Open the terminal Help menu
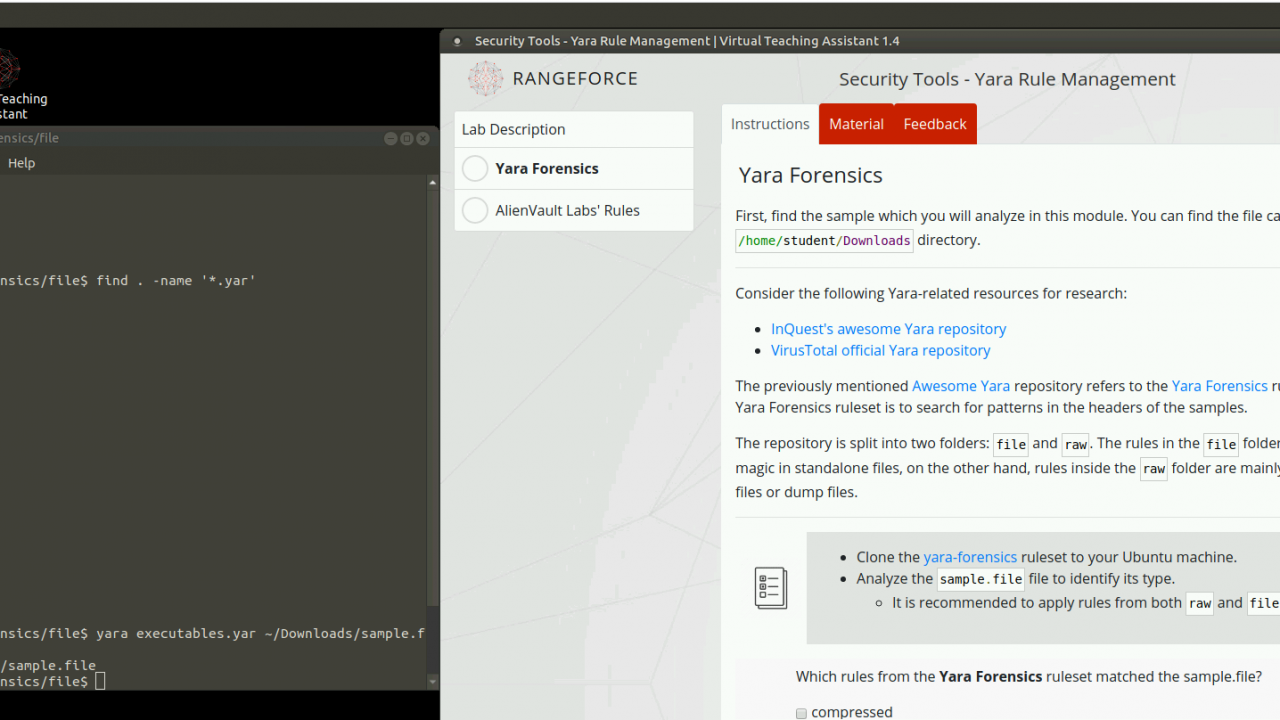The height and width of the screenshot is (720, 1280). click(x=21, y=163)
